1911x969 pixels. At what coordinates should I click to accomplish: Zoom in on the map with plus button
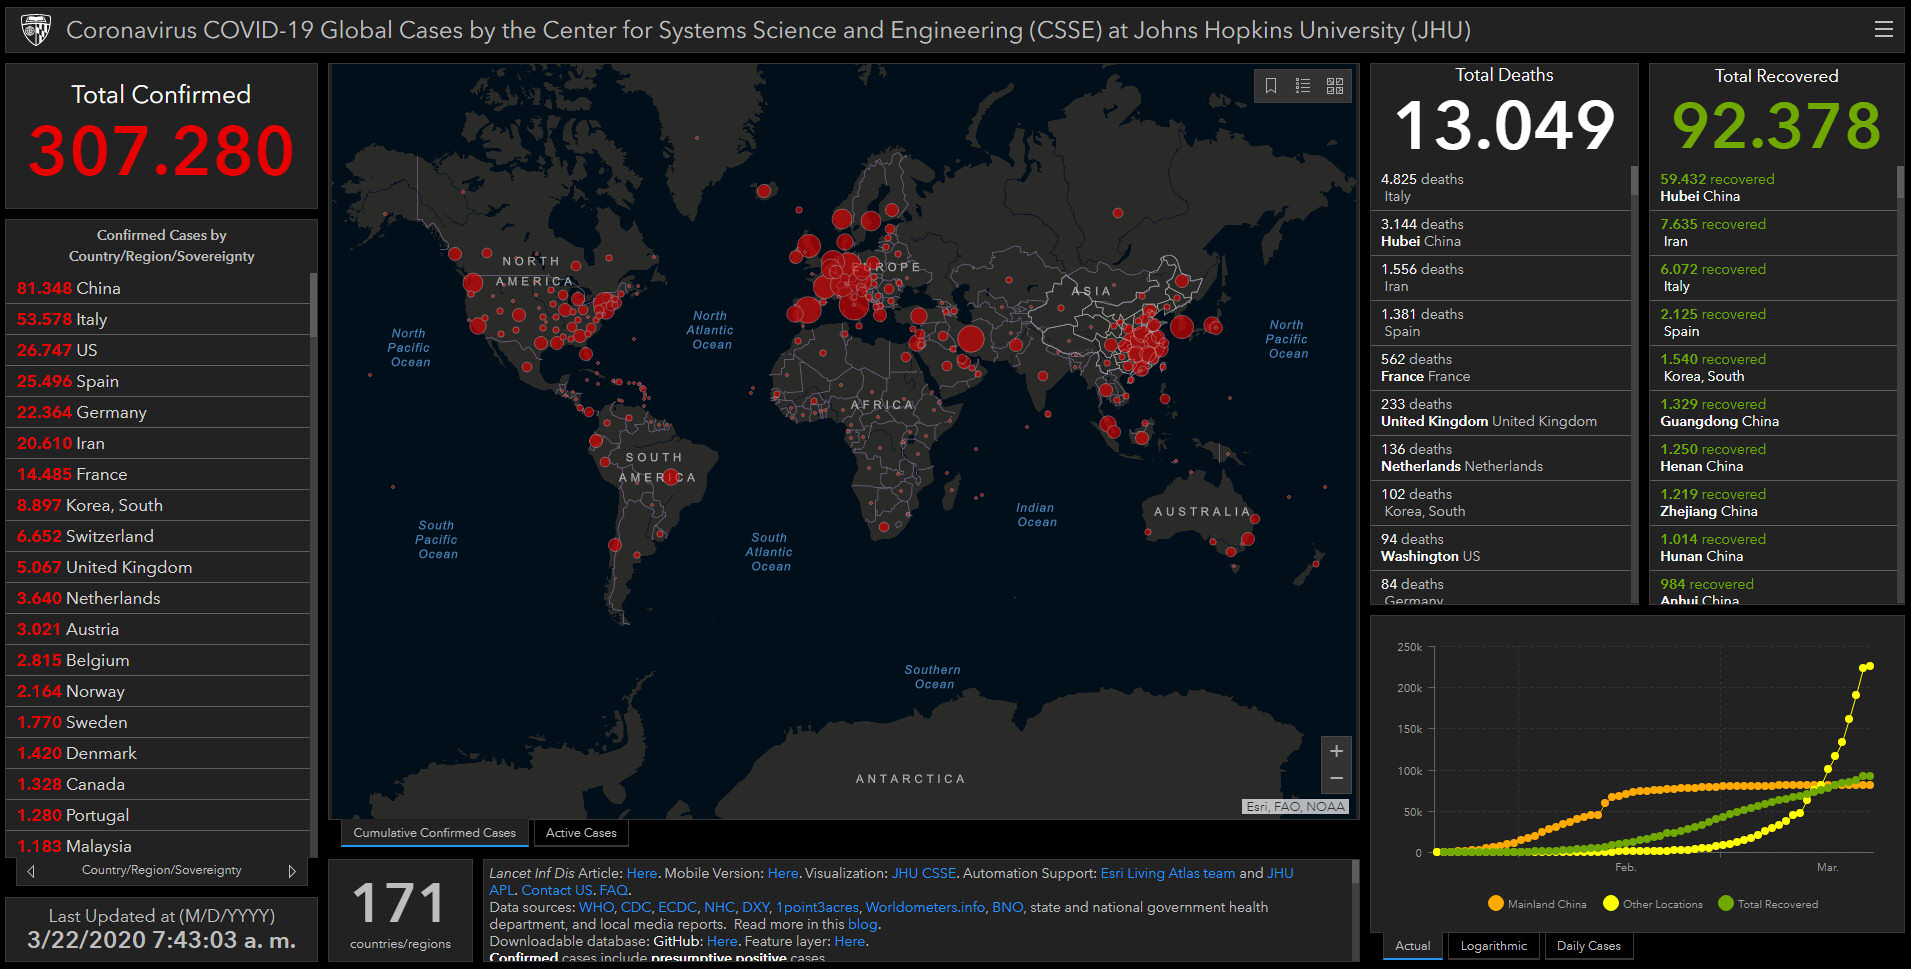point(1336,751)
